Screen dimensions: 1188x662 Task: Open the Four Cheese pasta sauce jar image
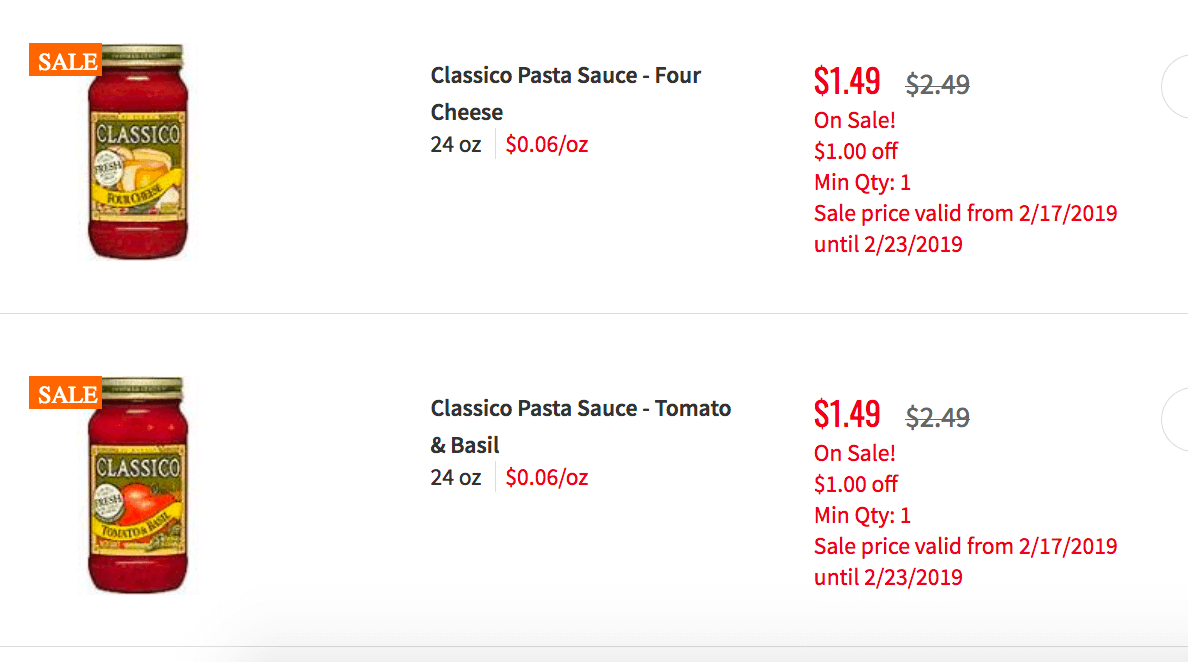(x=137, y=151)
